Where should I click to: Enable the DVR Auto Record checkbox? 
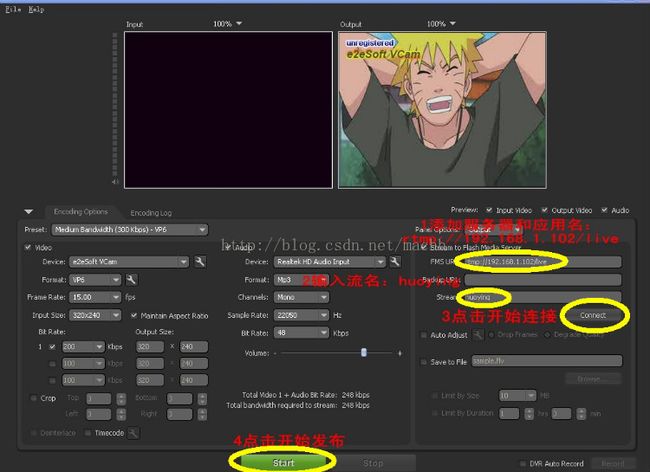tap(523, 463)
